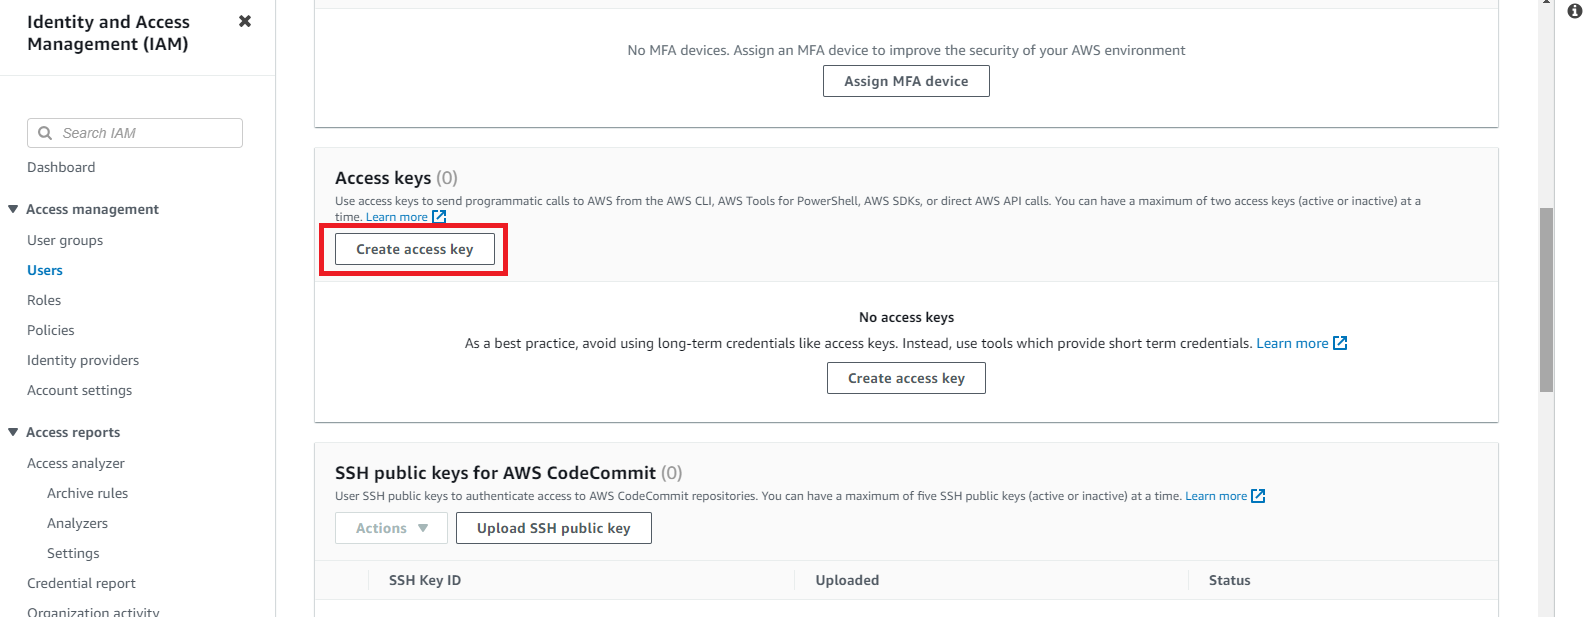Open external link icon in Access keys description

point(439,217)
